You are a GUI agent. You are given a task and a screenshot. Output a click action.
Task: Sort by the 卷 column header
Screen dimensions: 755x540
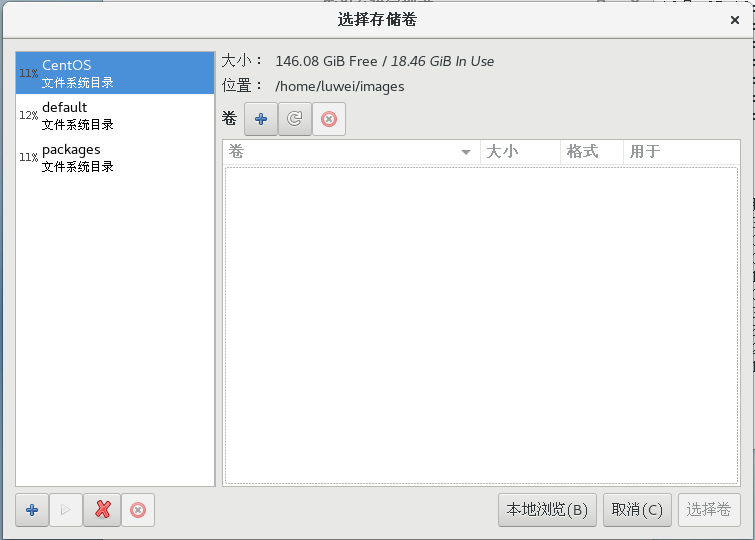(351, 152)
